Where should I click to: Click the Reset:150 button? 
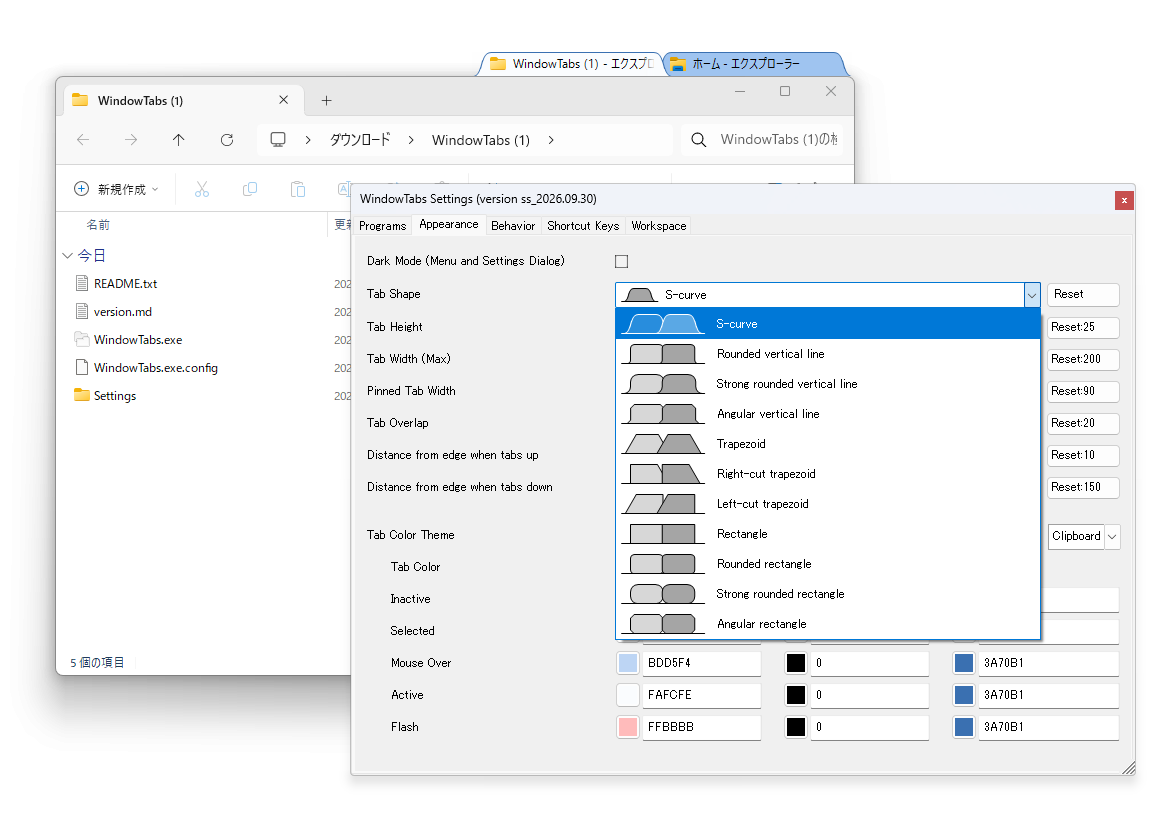coord(1083,487)
